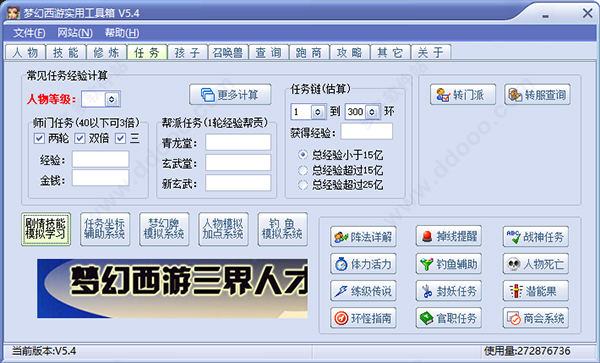Click 更多计算 more calculations button
Viewport: 600px width, 363px height.
[x=230, y=94]
